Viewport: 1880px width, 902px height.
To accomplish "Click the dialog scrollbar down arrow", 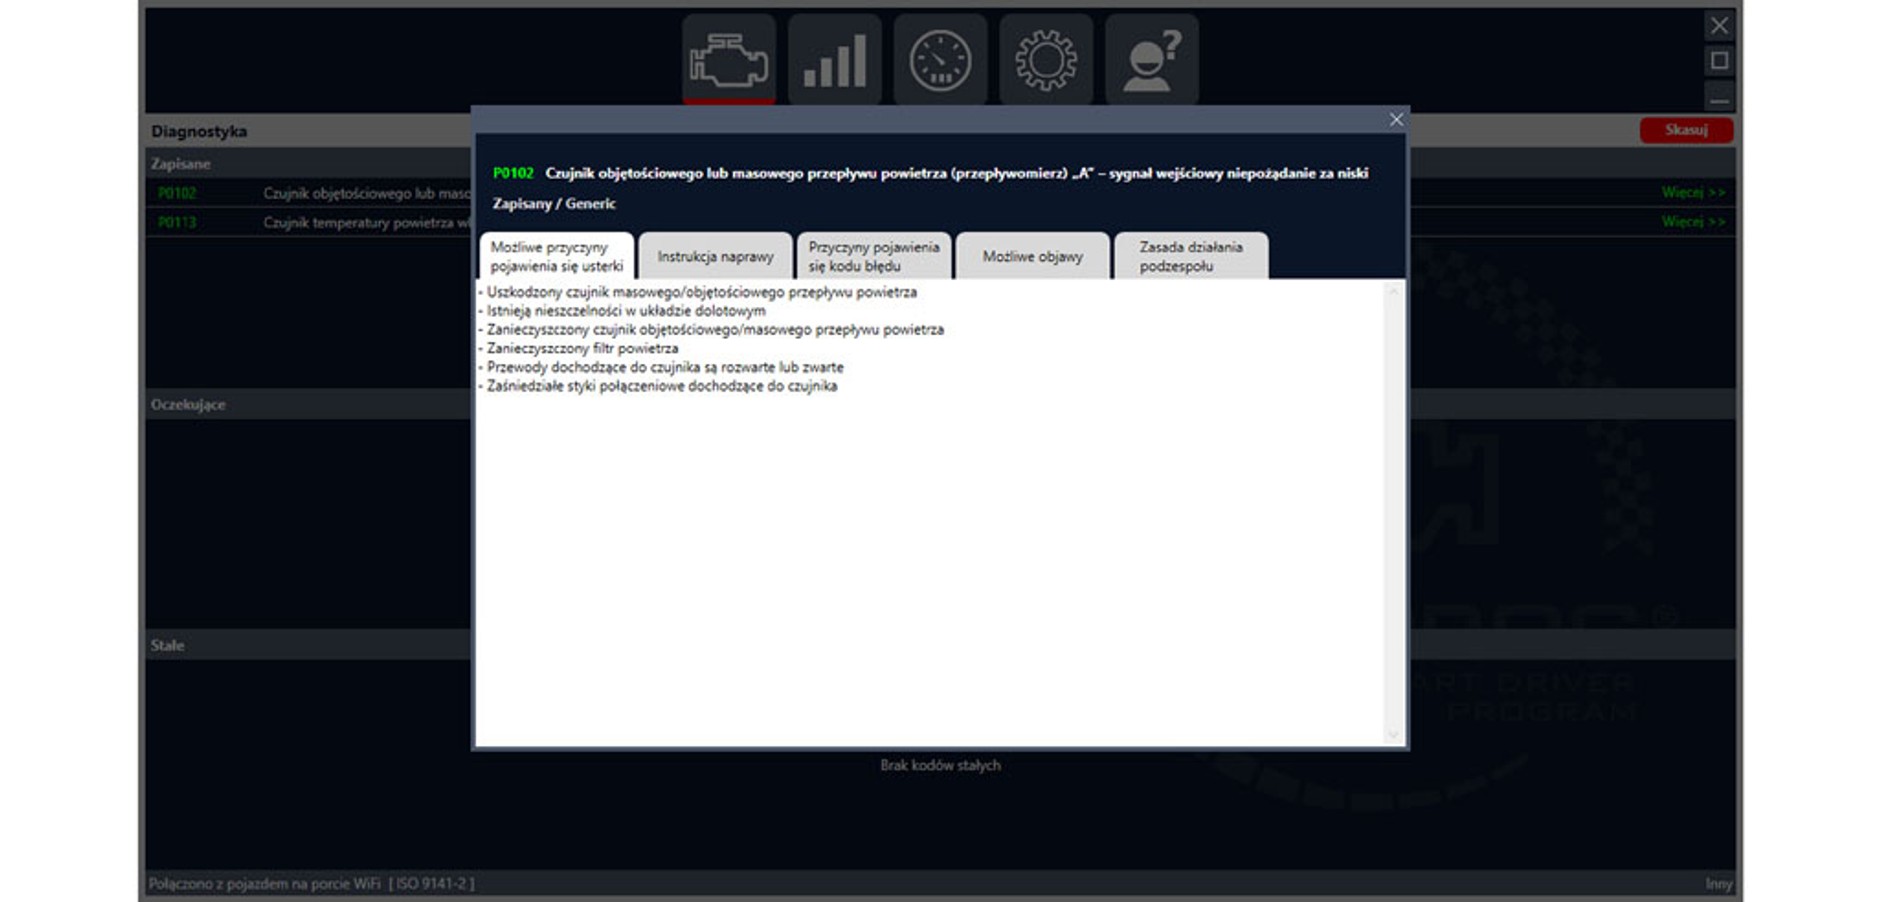I will click(x=1393, y=735).
